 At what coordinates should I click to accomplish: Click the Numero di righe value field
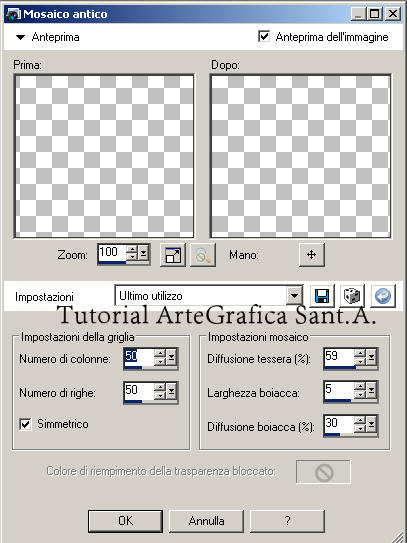pos(139,391)
